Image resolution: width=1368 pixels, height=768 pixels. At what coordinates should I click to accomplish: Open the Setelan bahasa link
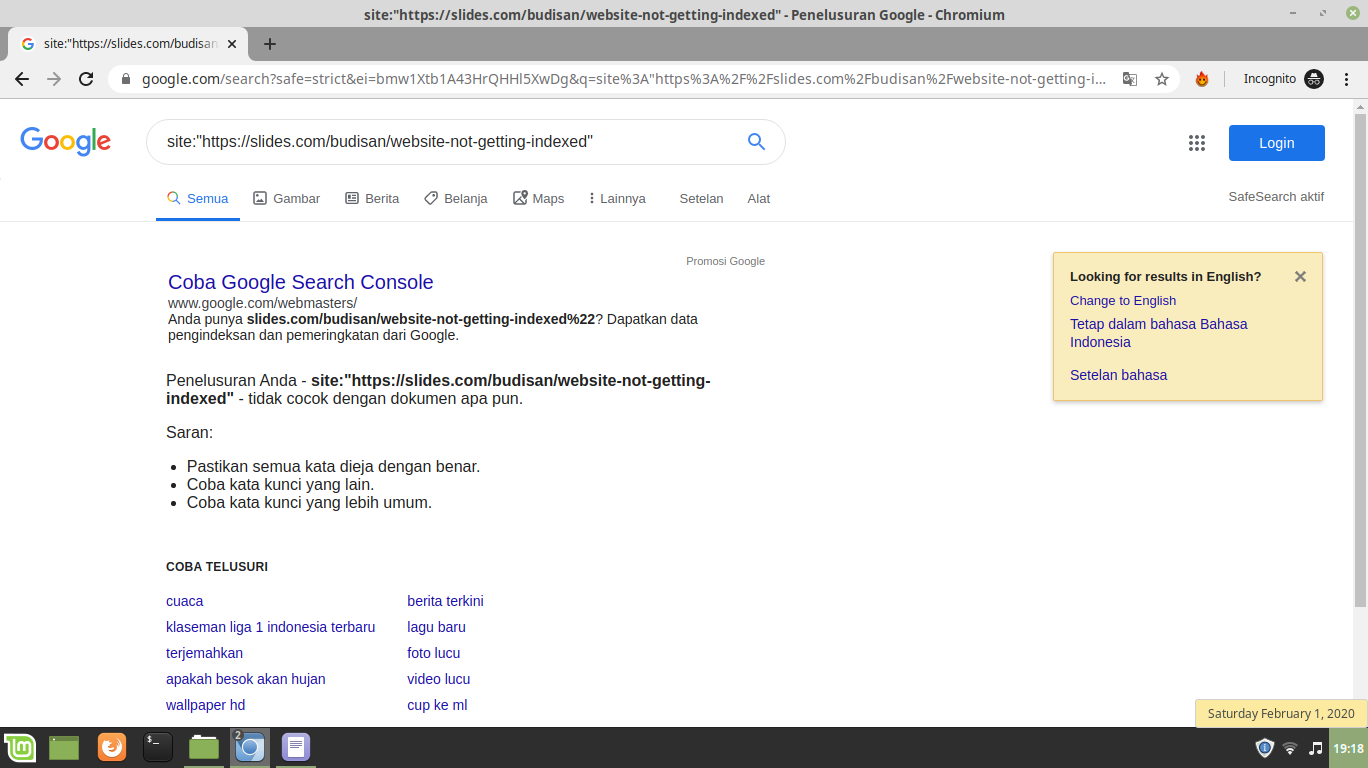[1118, 375]
